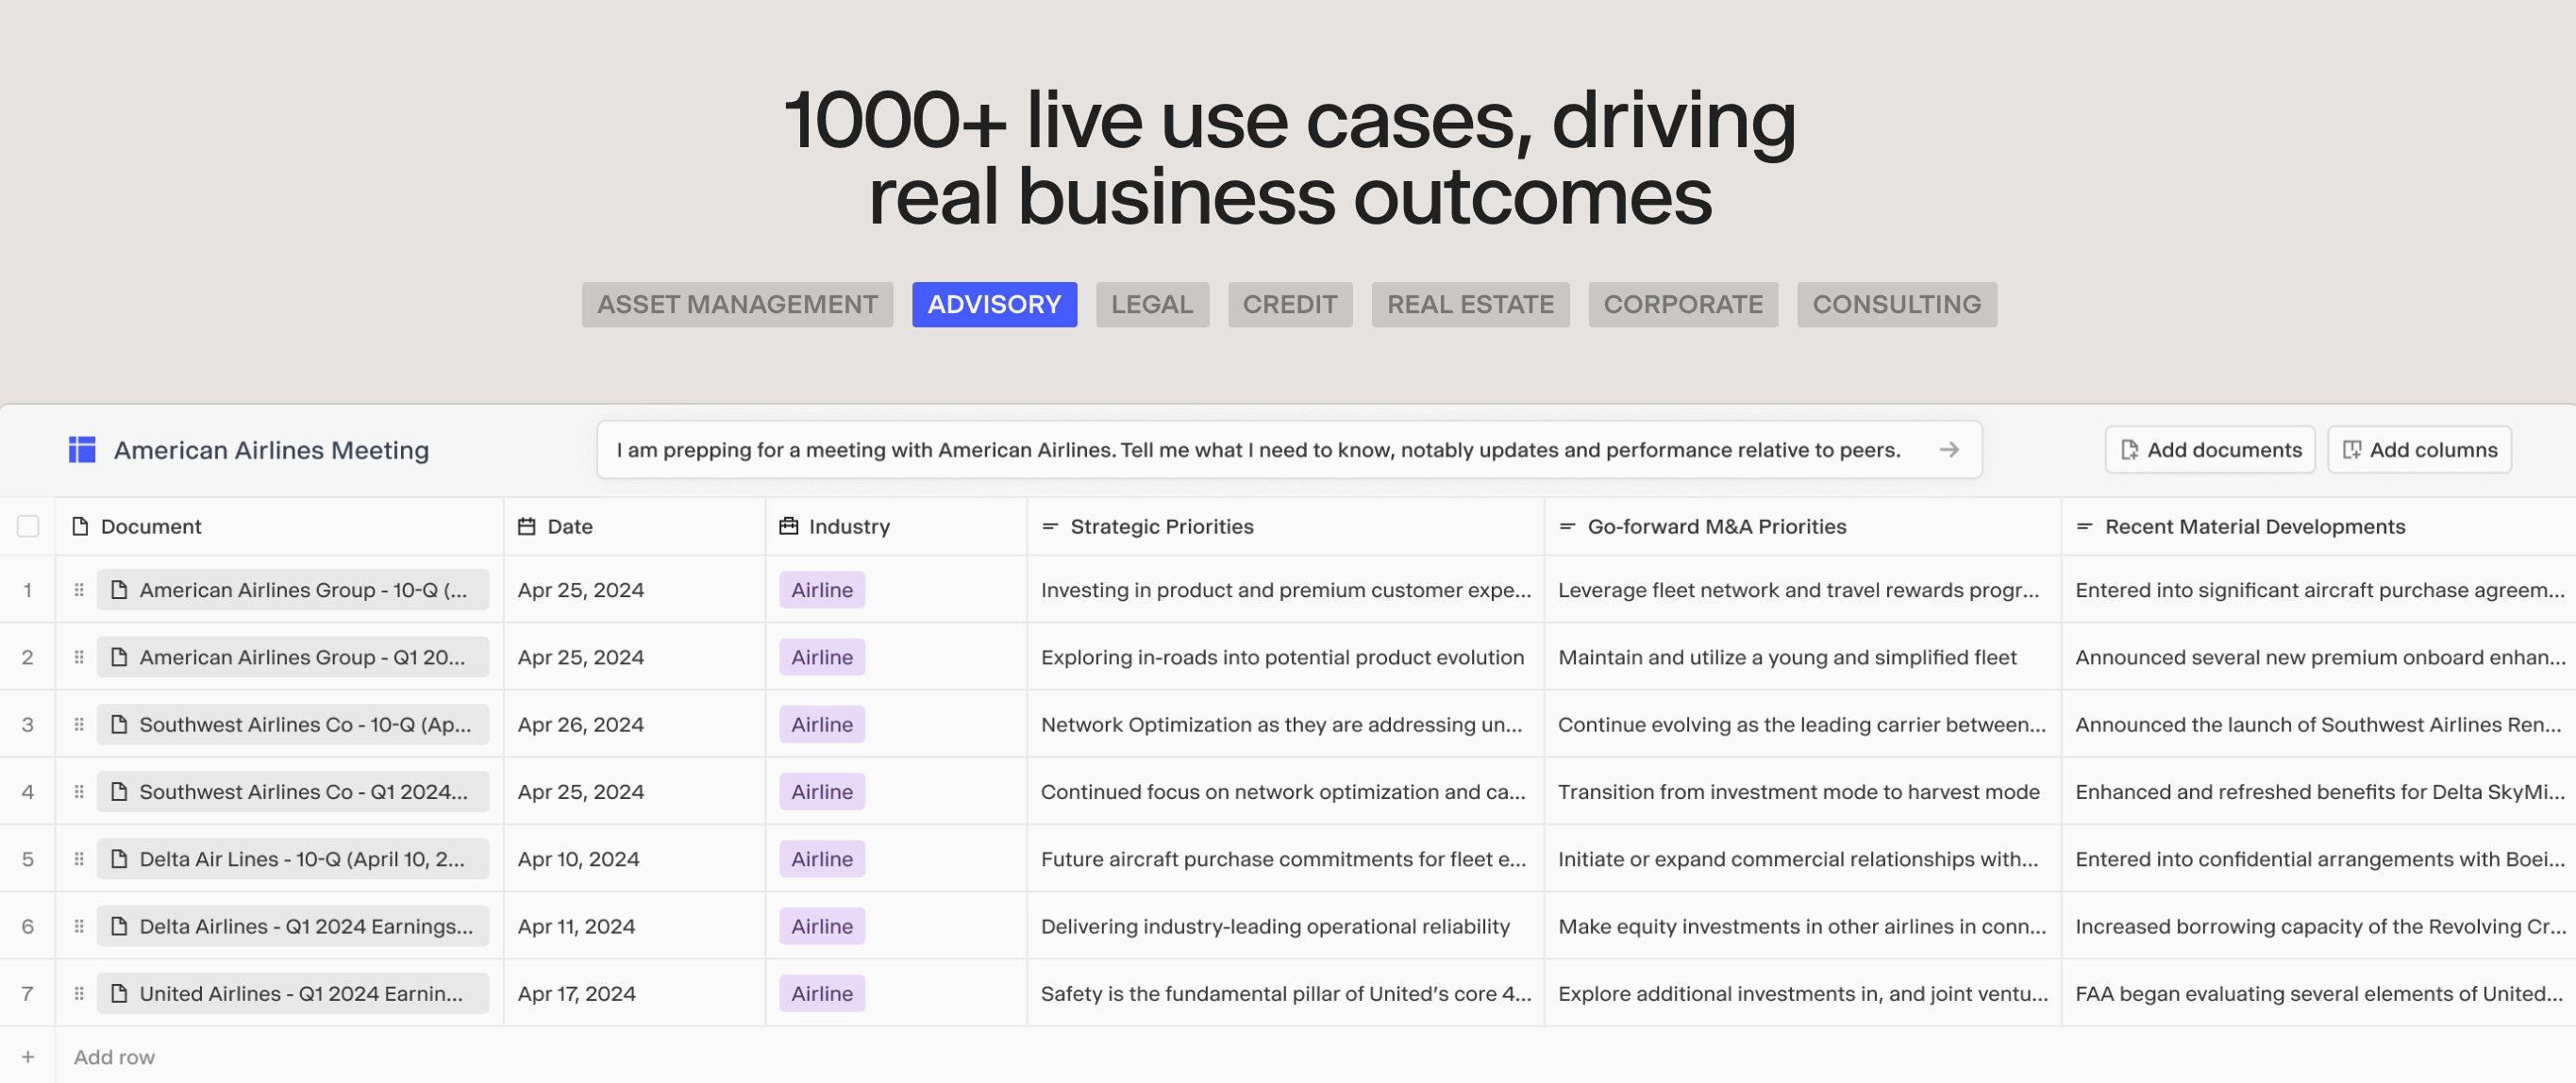
Task: Click the Add documents button
Action: [2210, 450]
